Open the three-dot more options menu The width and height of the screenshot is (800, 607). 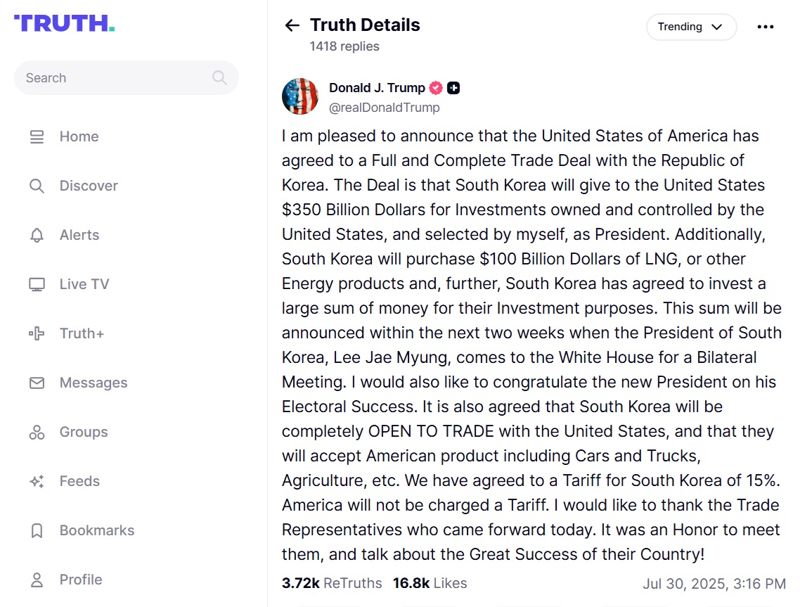click(765, 27)
